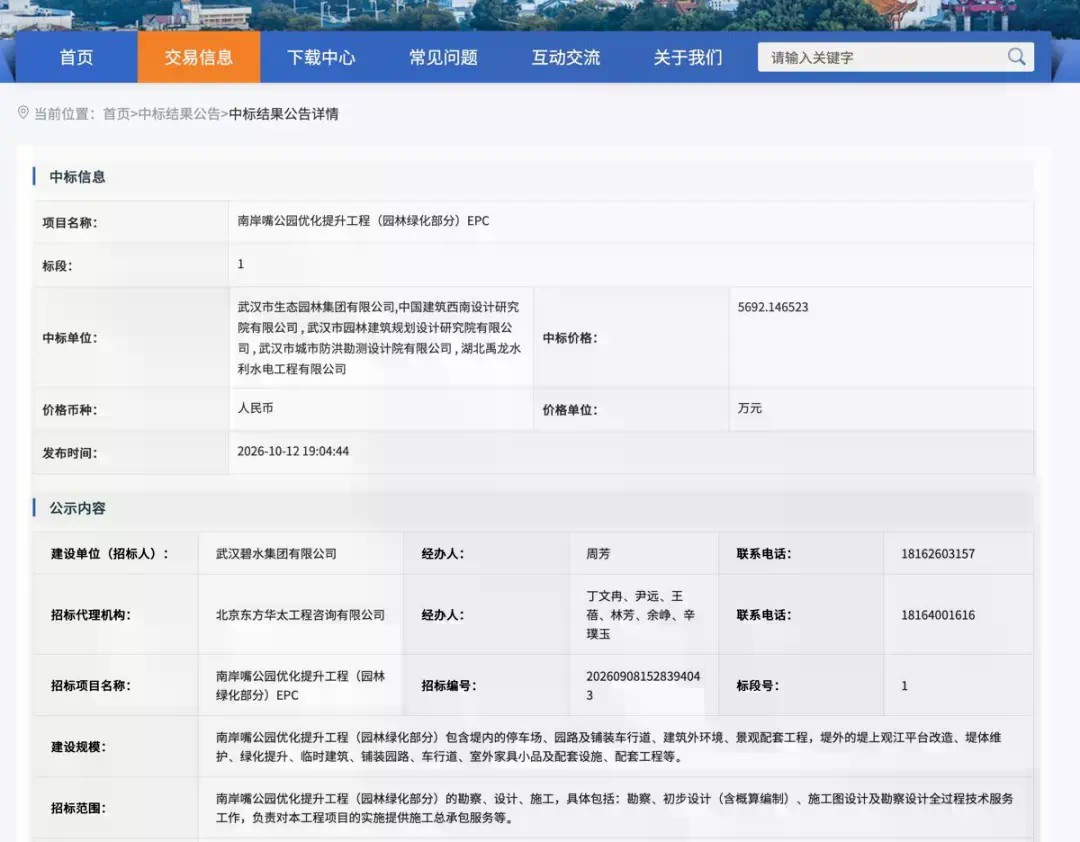This screenshot has width=1080, height=842.
Task: Click the search magnifier icon
Action: click(x=1016, y=57)
